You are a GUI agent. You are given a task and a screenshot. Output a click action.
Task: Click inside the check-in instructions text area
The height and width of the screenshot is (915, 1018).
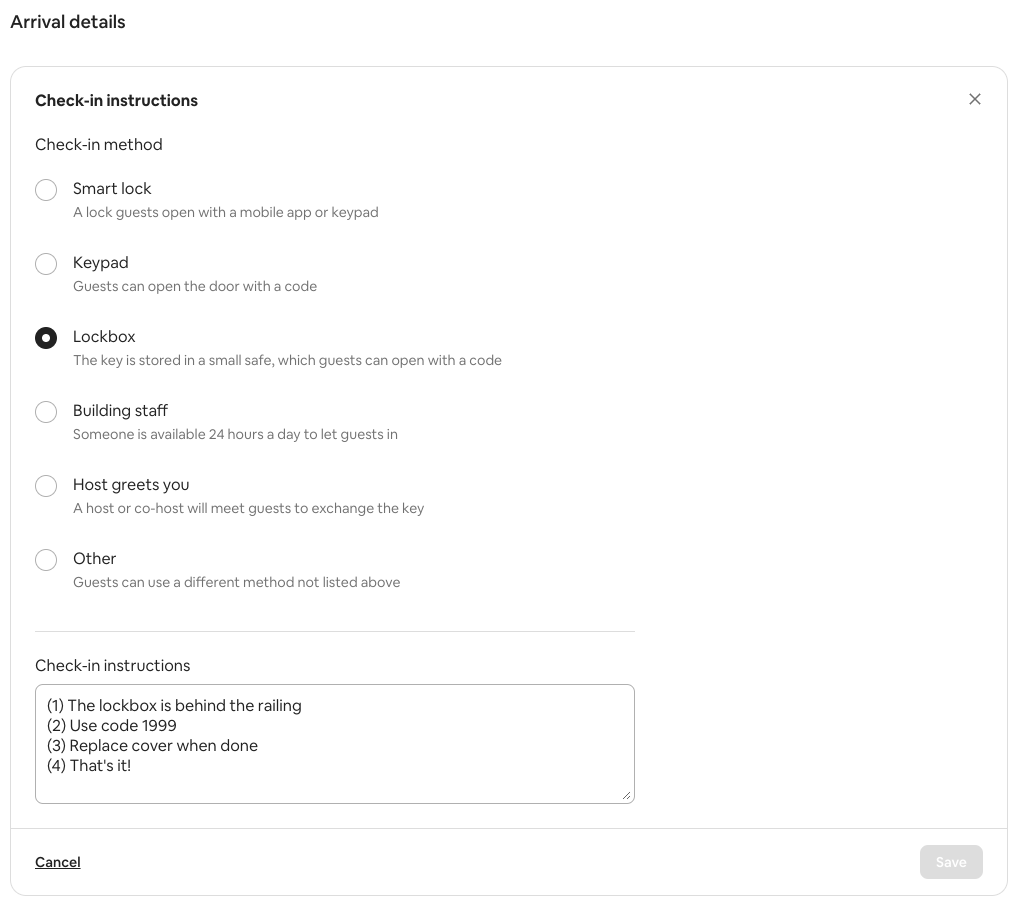(x=335, y=744)
